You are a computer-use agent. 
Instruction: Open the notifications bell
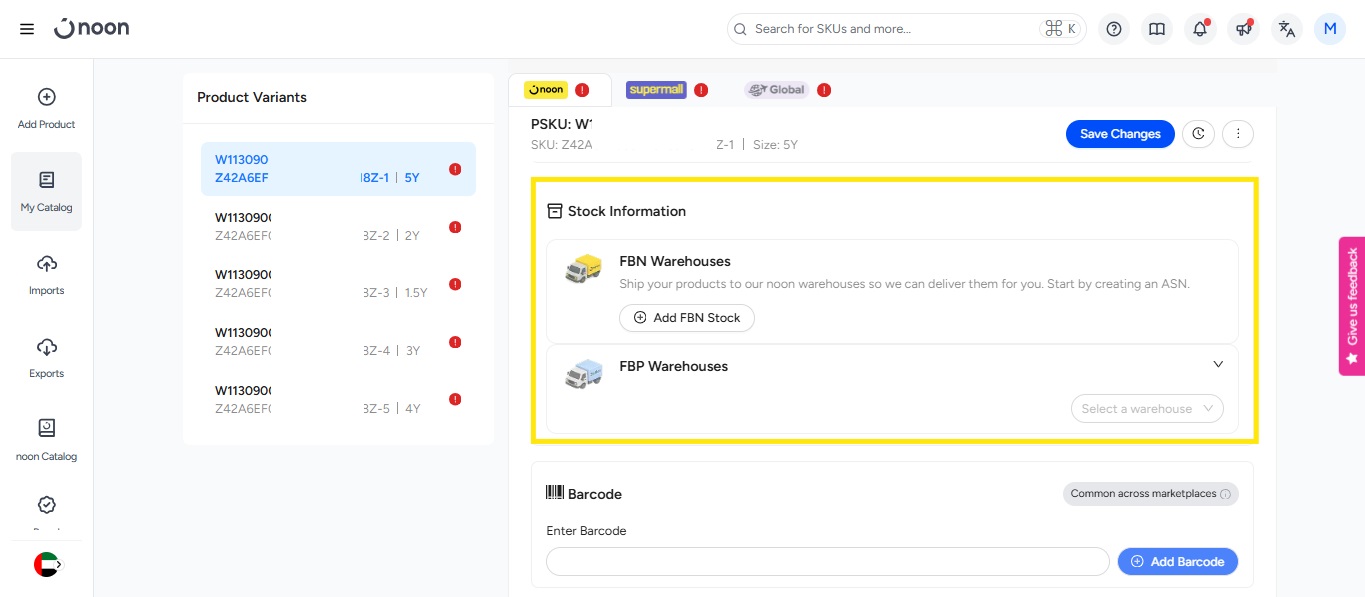(x=1200, y=29)
